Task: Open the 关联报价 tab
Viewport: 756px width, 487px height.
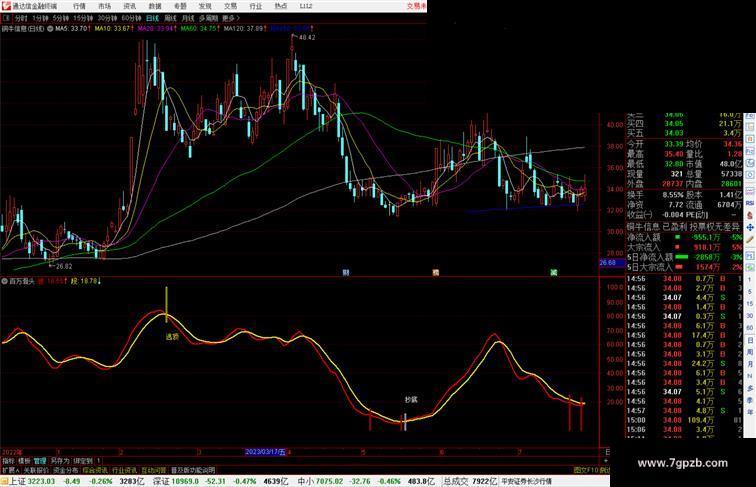Action: (36, 470)
